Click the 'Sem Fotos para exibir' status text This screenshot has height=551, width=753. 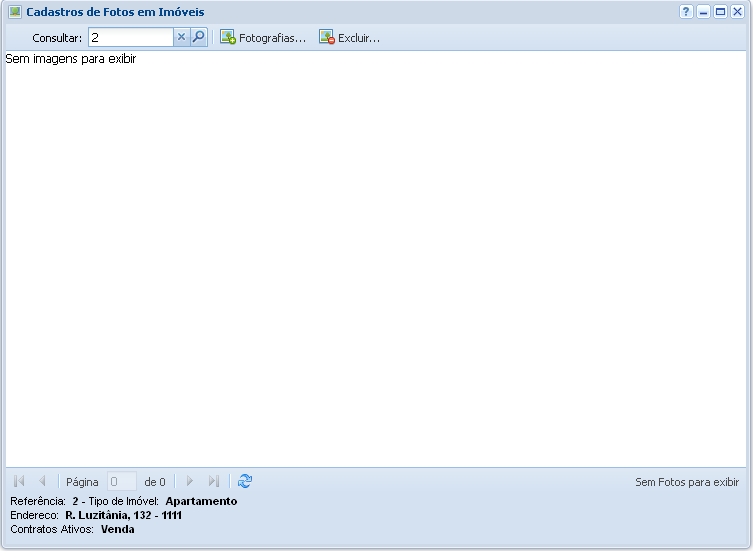pyautogui.click(x=687, y=482)
